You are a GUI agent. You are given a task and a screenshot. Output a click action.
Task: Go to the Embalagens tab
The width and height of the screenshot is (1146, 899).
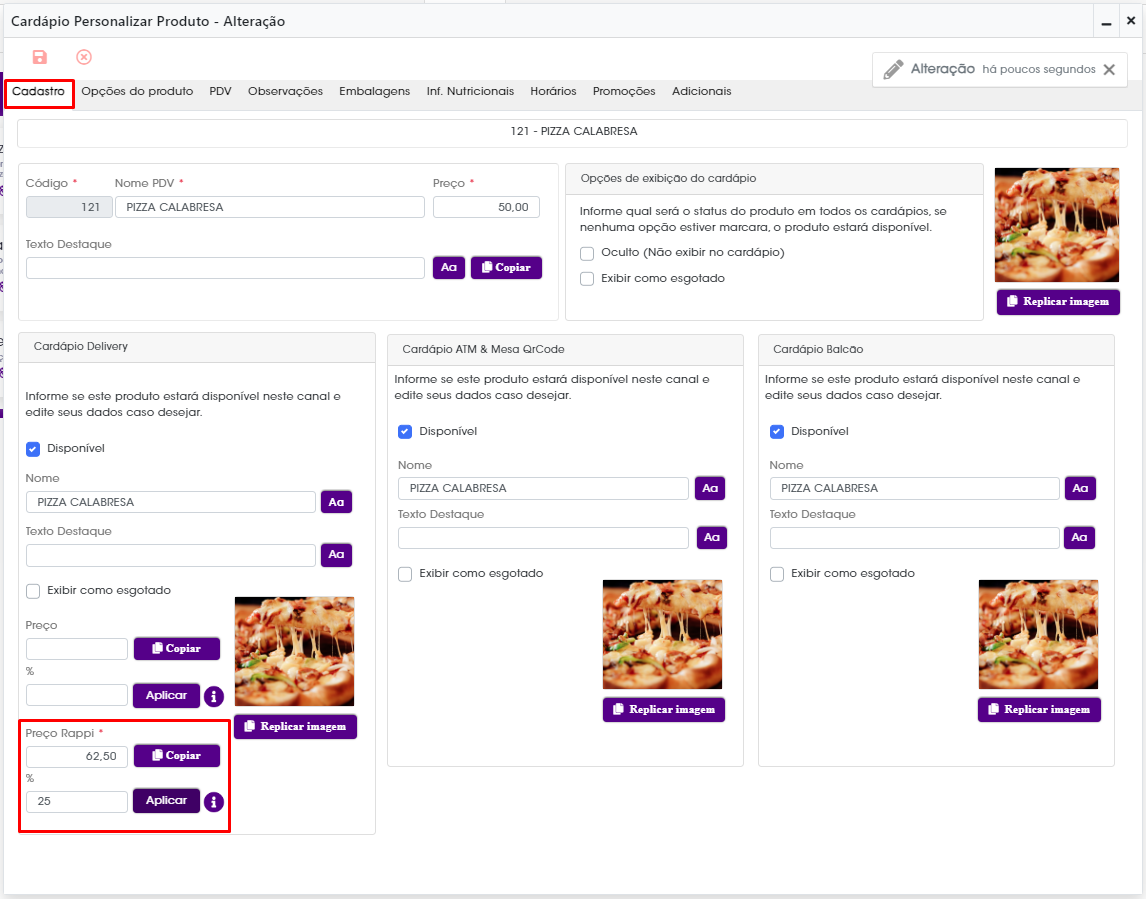(374, 91)
